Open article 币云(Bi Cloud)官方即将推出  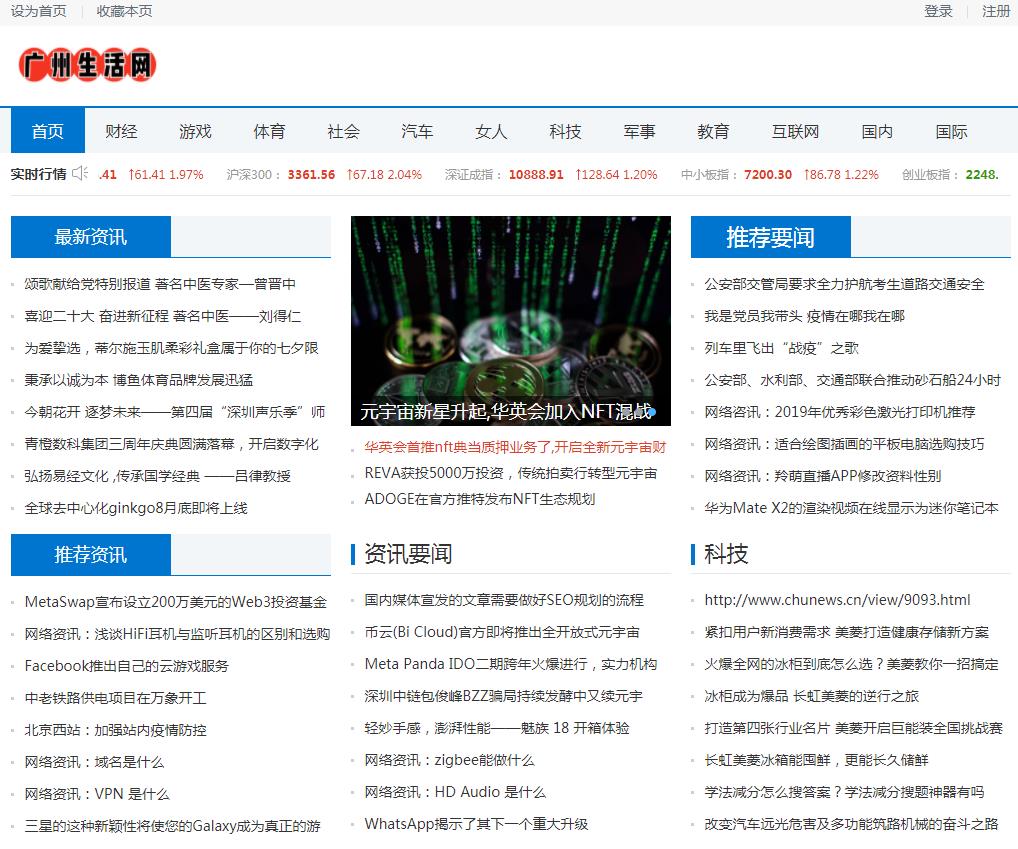click(502, 632)
